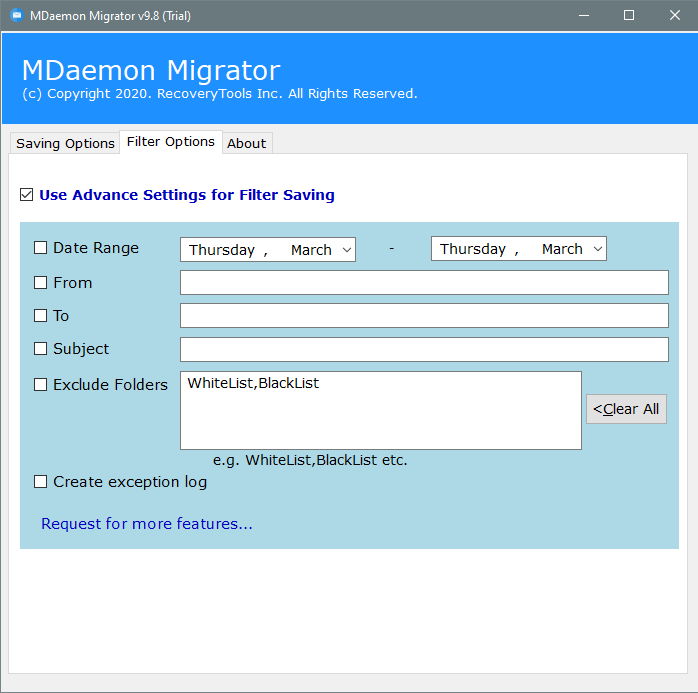
Task: Enable the Date Range checkbox
Action: pos(41,247)
